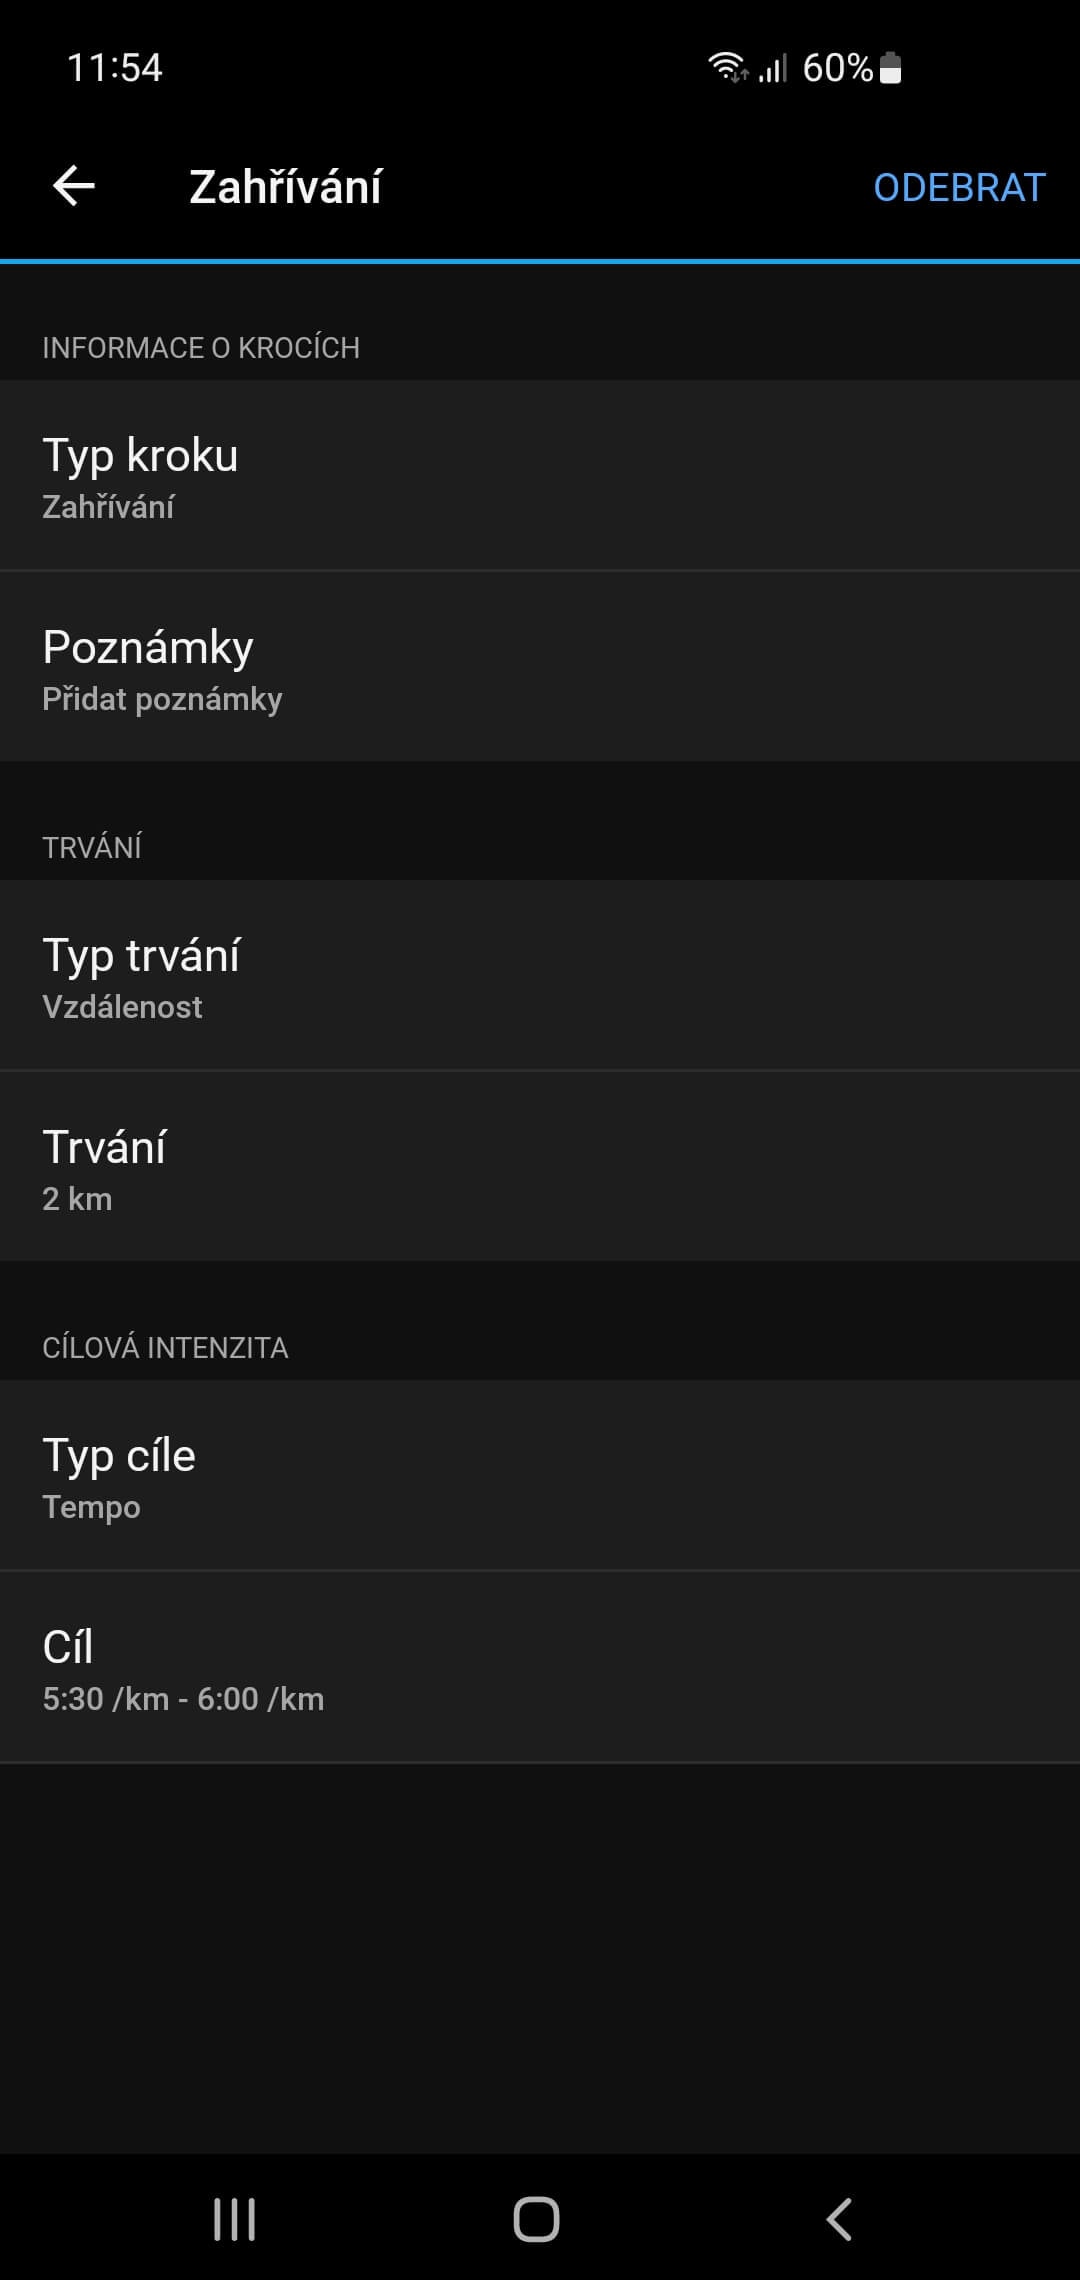
Task: Tap the INFORMACE O KROCÍCH section header
Action: (201, 348)
